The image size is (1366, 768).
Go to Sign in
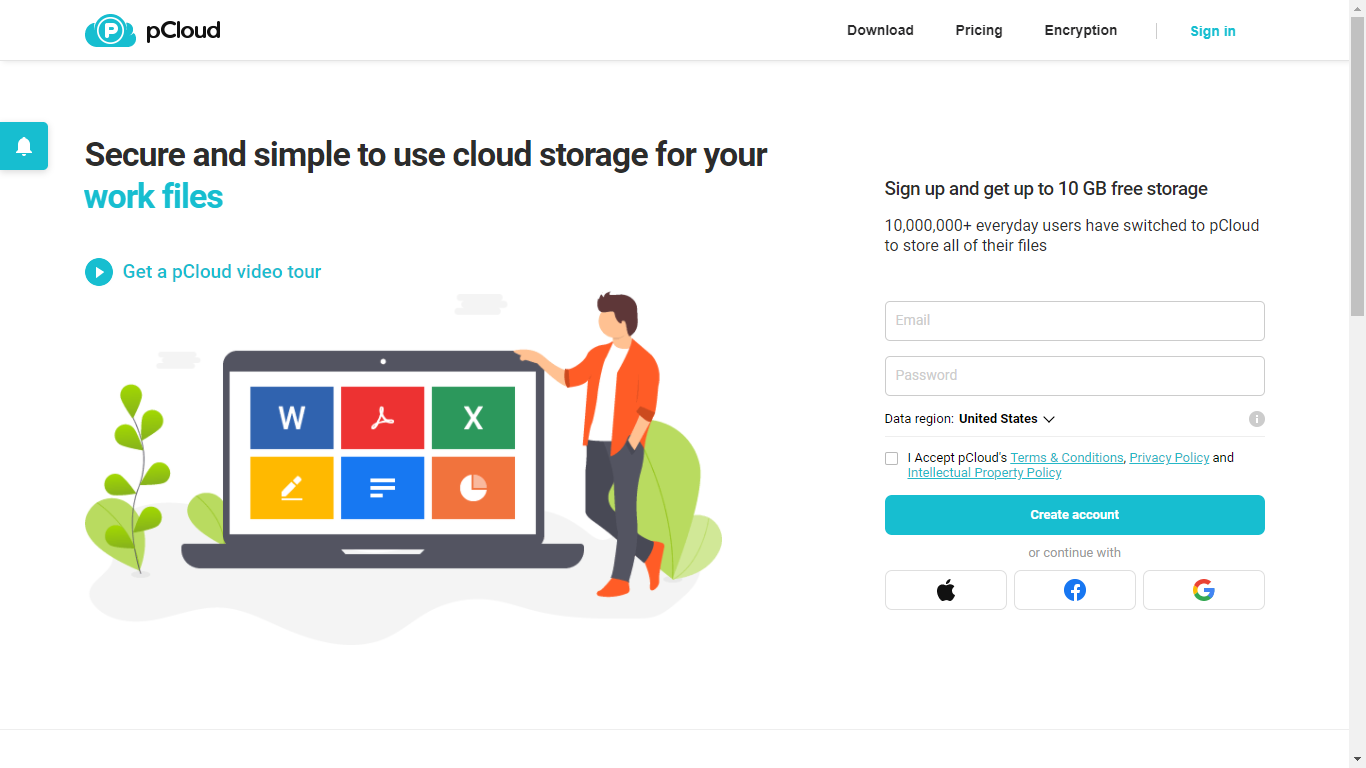pos(1213,31)
